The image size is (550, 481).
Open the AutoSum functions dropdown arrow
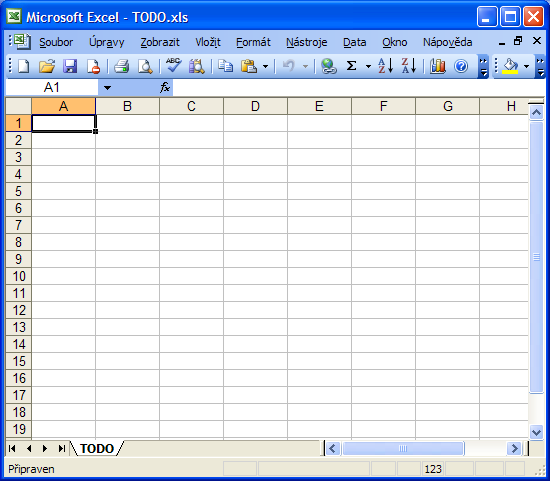click(x=368, y=66)
